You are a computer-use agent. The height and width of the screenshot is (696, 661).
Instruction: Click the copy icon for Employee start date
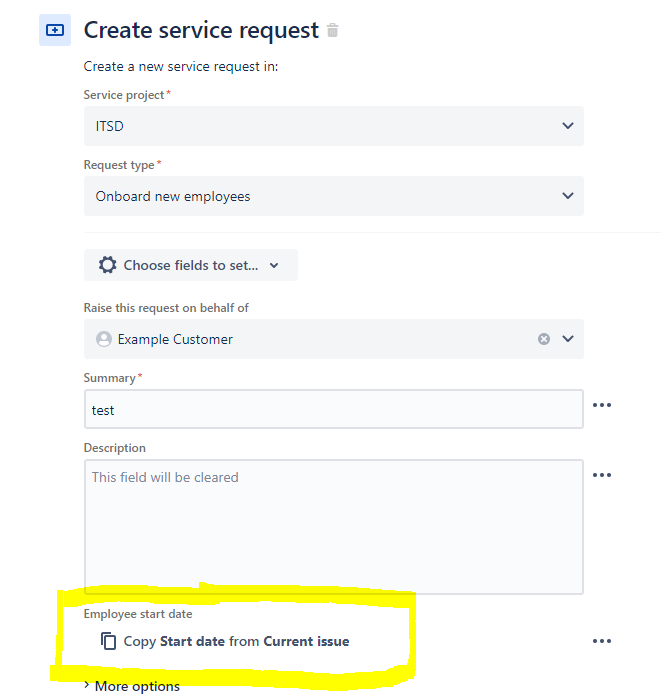108,641
